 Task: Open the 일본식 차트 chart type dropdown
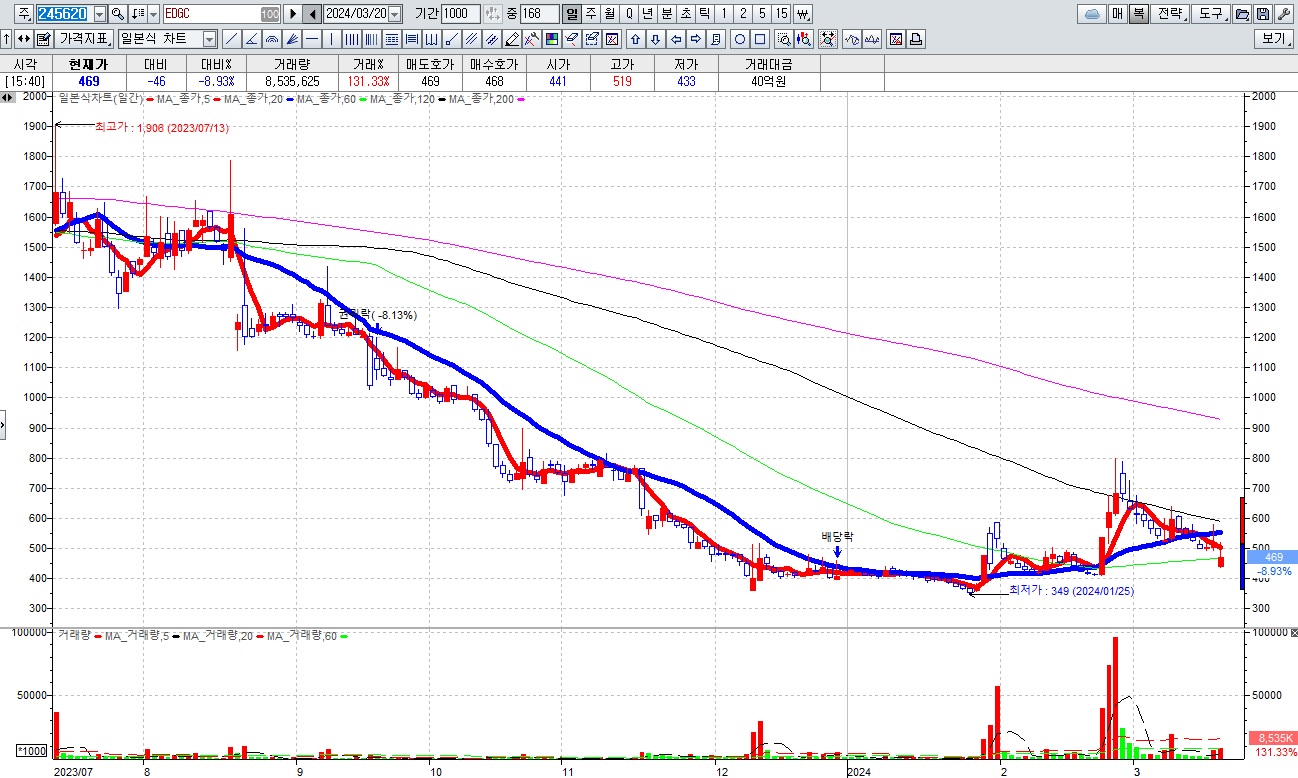(209, 39)
